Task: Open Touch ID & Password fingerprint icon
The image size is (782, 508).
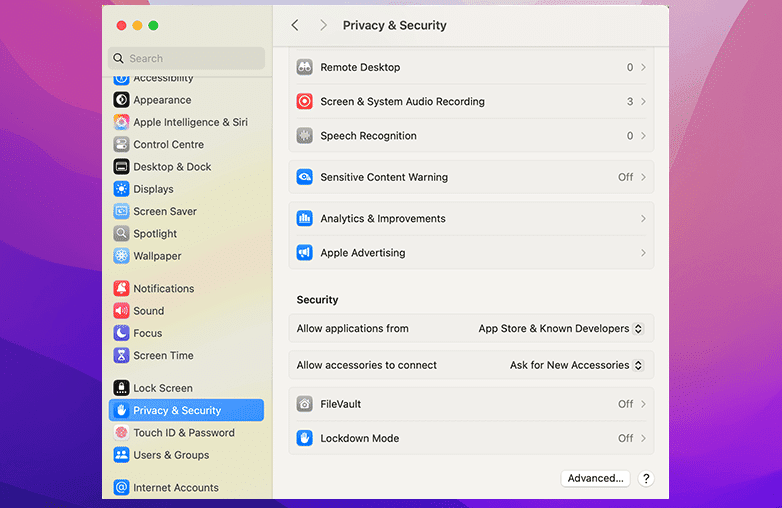Action: [x=121, y=432]
